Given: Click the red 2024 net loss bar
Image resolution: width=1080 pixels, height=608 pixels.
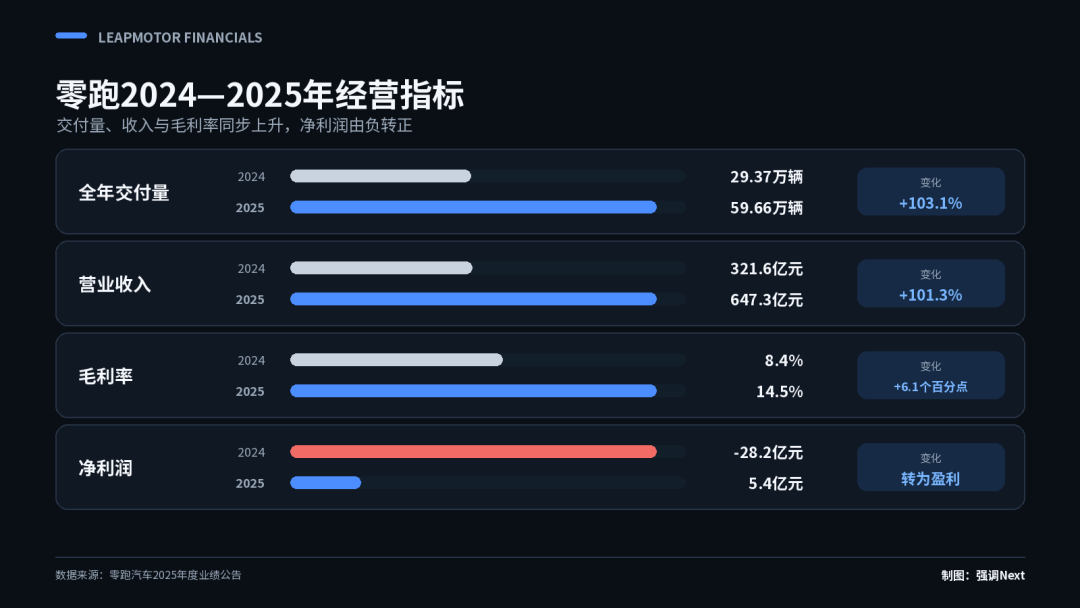Looking at the screenshot, I should [473, 452].
